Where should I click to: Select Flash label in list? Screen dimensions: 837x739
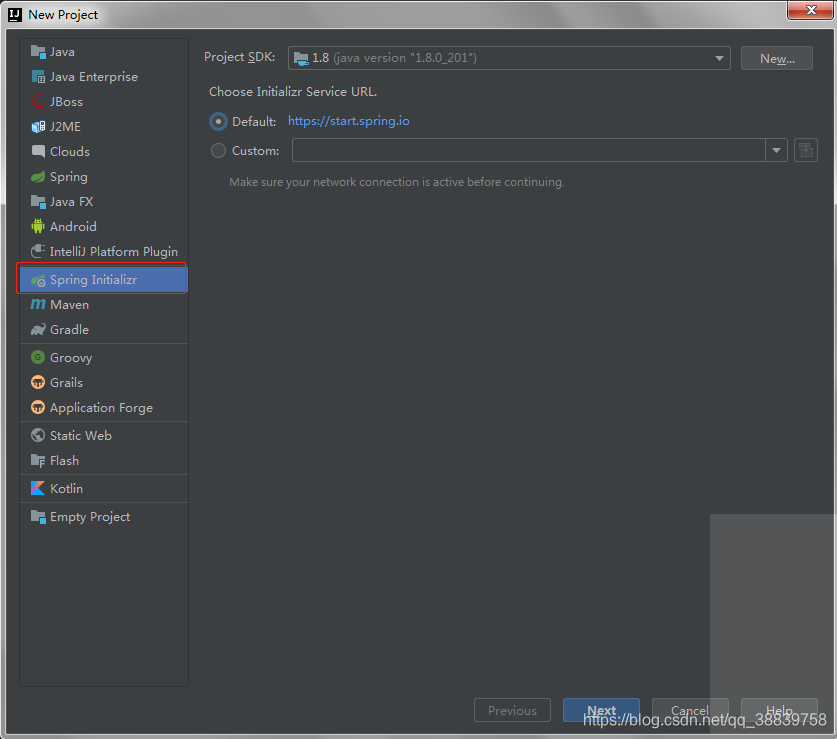click(64, 460)
